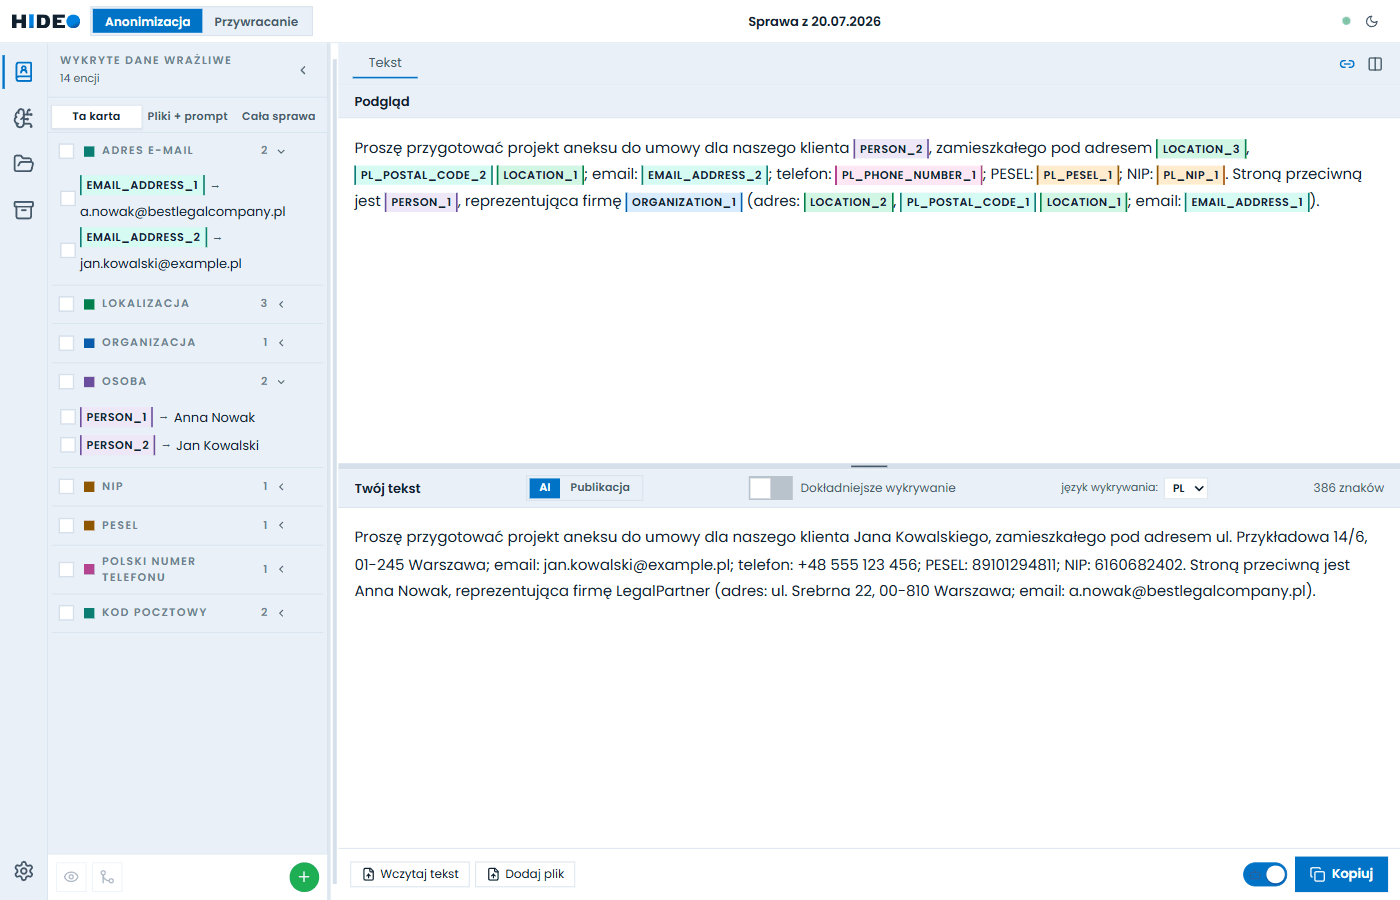Check the ADRES E-MAIL category checkbox
The height and width of the screenshot is (900, 1400).
67,151
